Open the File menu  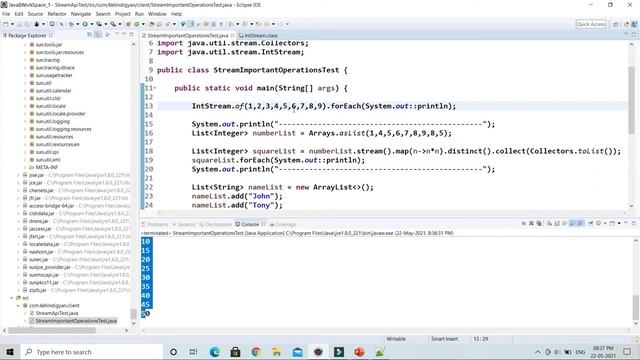coord(6,14)
